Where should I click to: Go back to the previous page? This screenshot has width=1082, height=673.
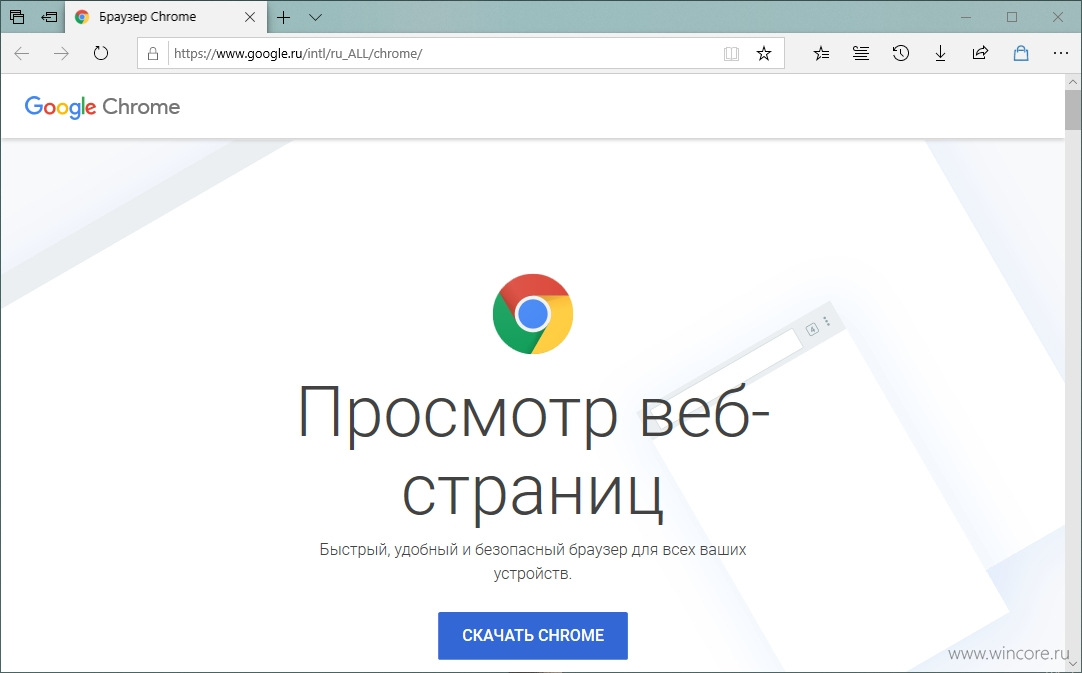(x=21, y=53)
